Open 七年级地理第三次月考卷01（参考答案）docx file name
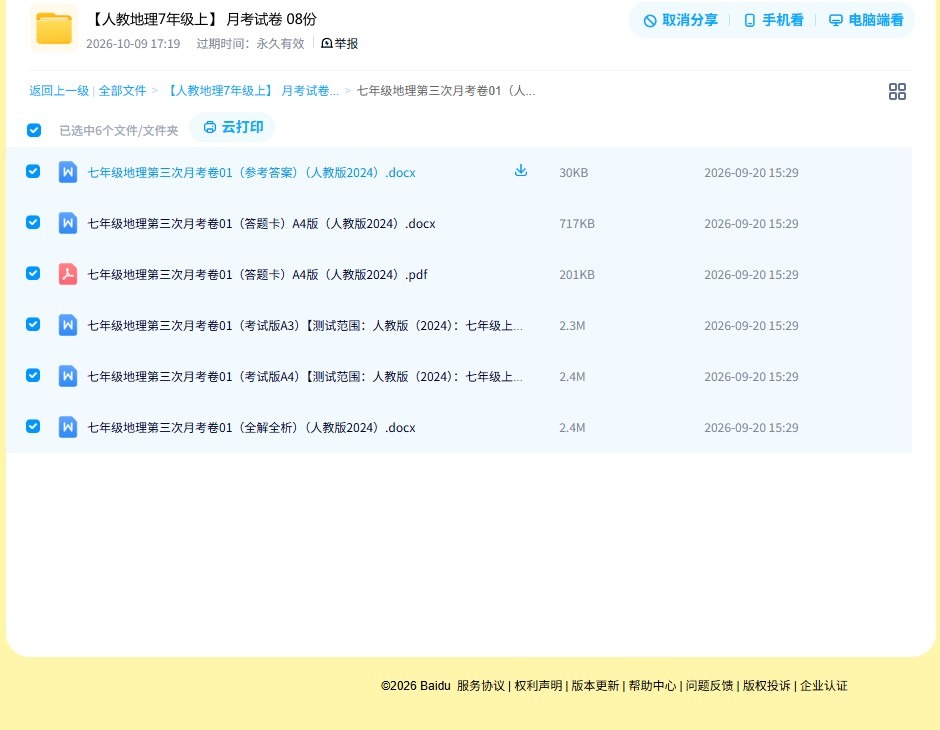Screen dimensions: 940x730 [251, 173]
